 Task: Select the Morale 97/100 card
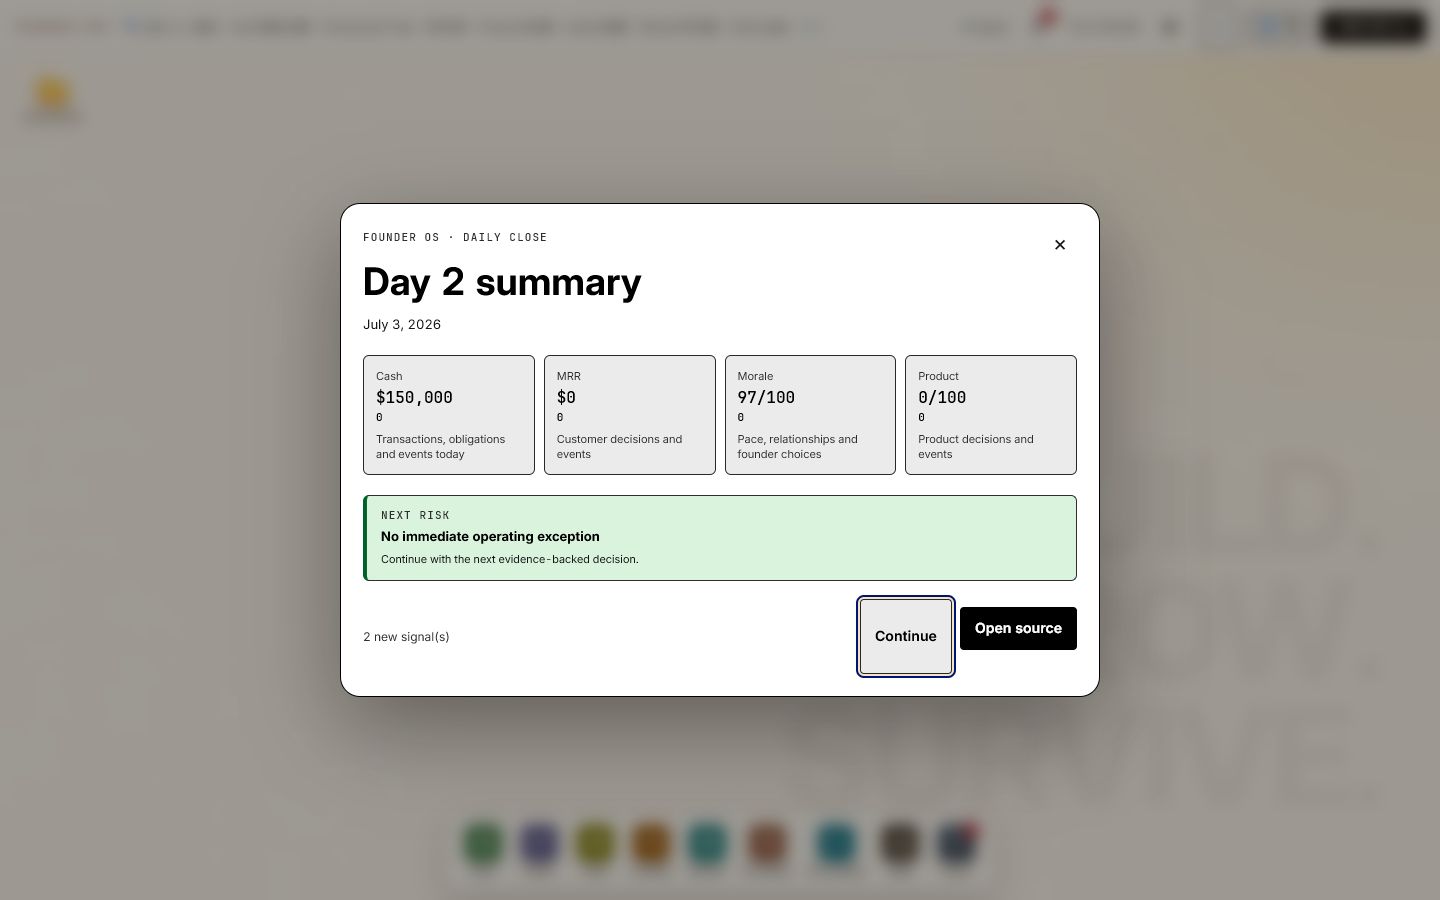tap(810, 415)
